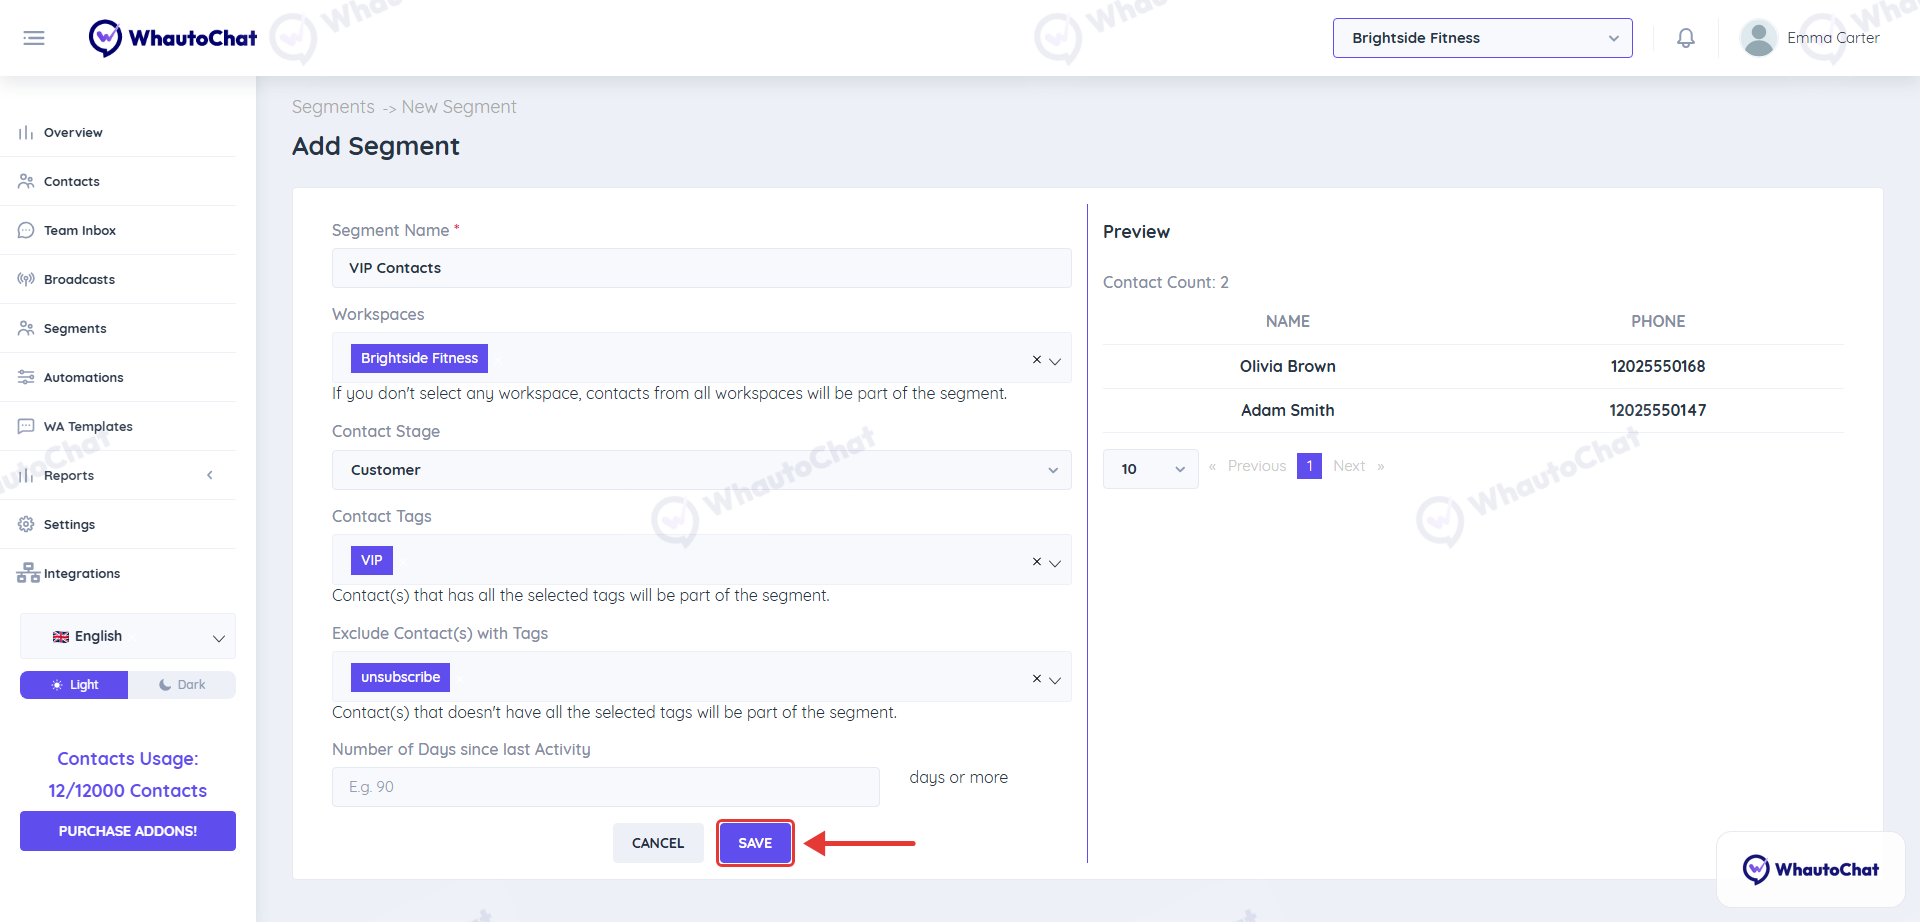Open Emma Carter profile avatar
The image size is (1920, 922).
click(1758, 38)
